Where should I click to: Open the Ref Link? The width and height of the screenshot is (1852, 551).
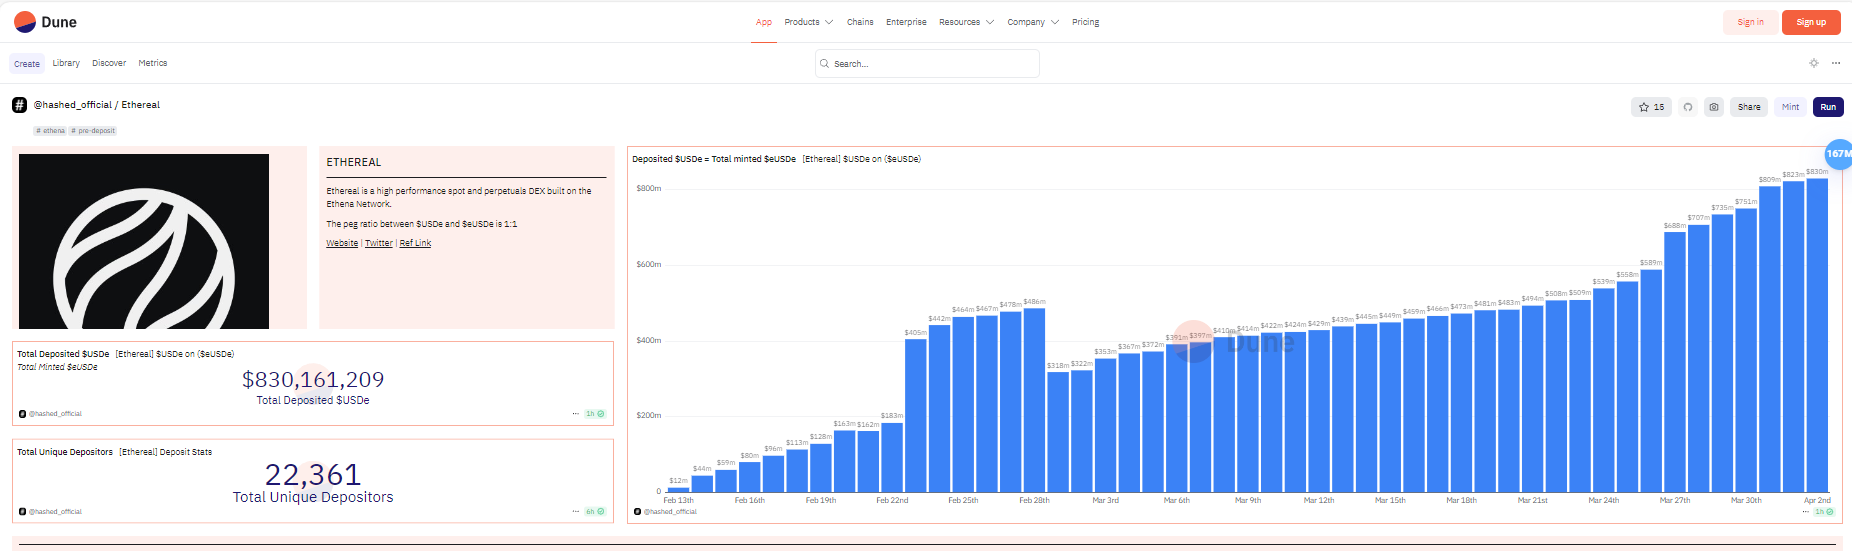415,243
